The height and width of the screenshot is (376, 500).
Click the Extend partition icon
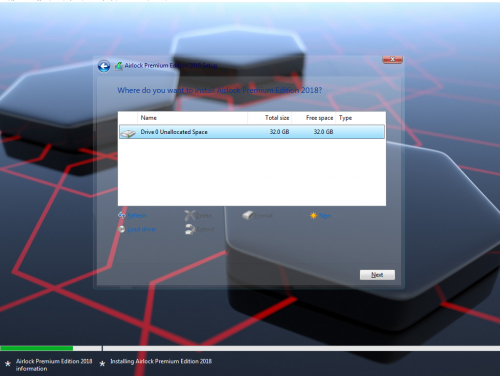coord(190,229)
